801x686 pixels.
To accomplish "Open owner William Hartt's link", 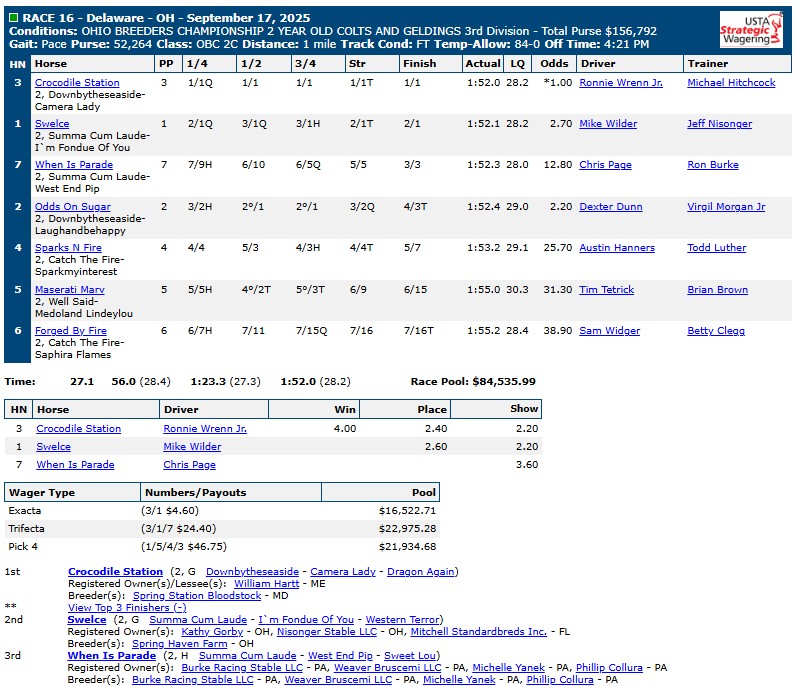I will pos(265,584).
